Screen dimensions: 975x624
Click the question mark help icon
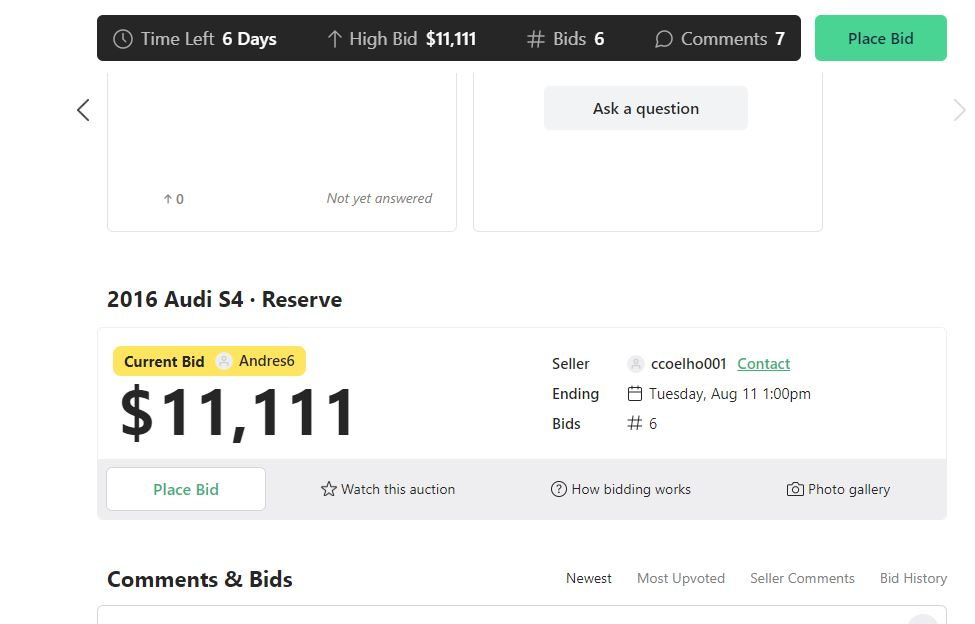point(559,489)
